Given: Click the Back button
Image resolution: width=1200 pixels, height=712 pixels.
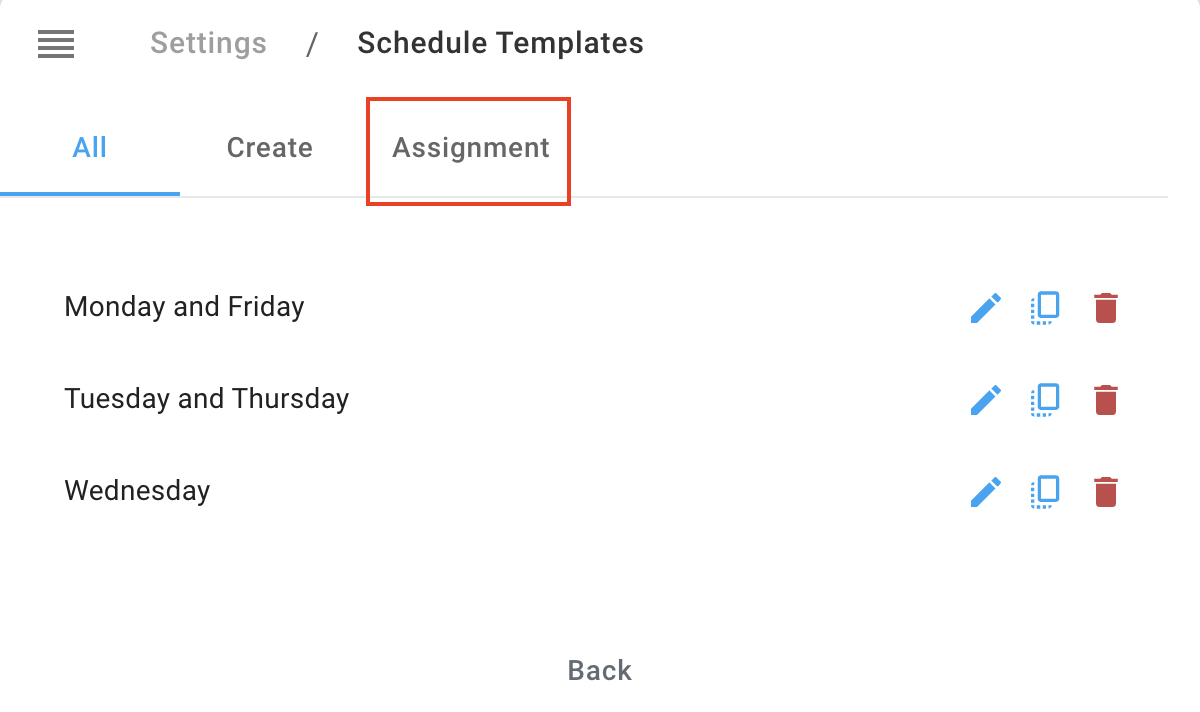Looking at the screenshot, I should [x=600, y=670].
